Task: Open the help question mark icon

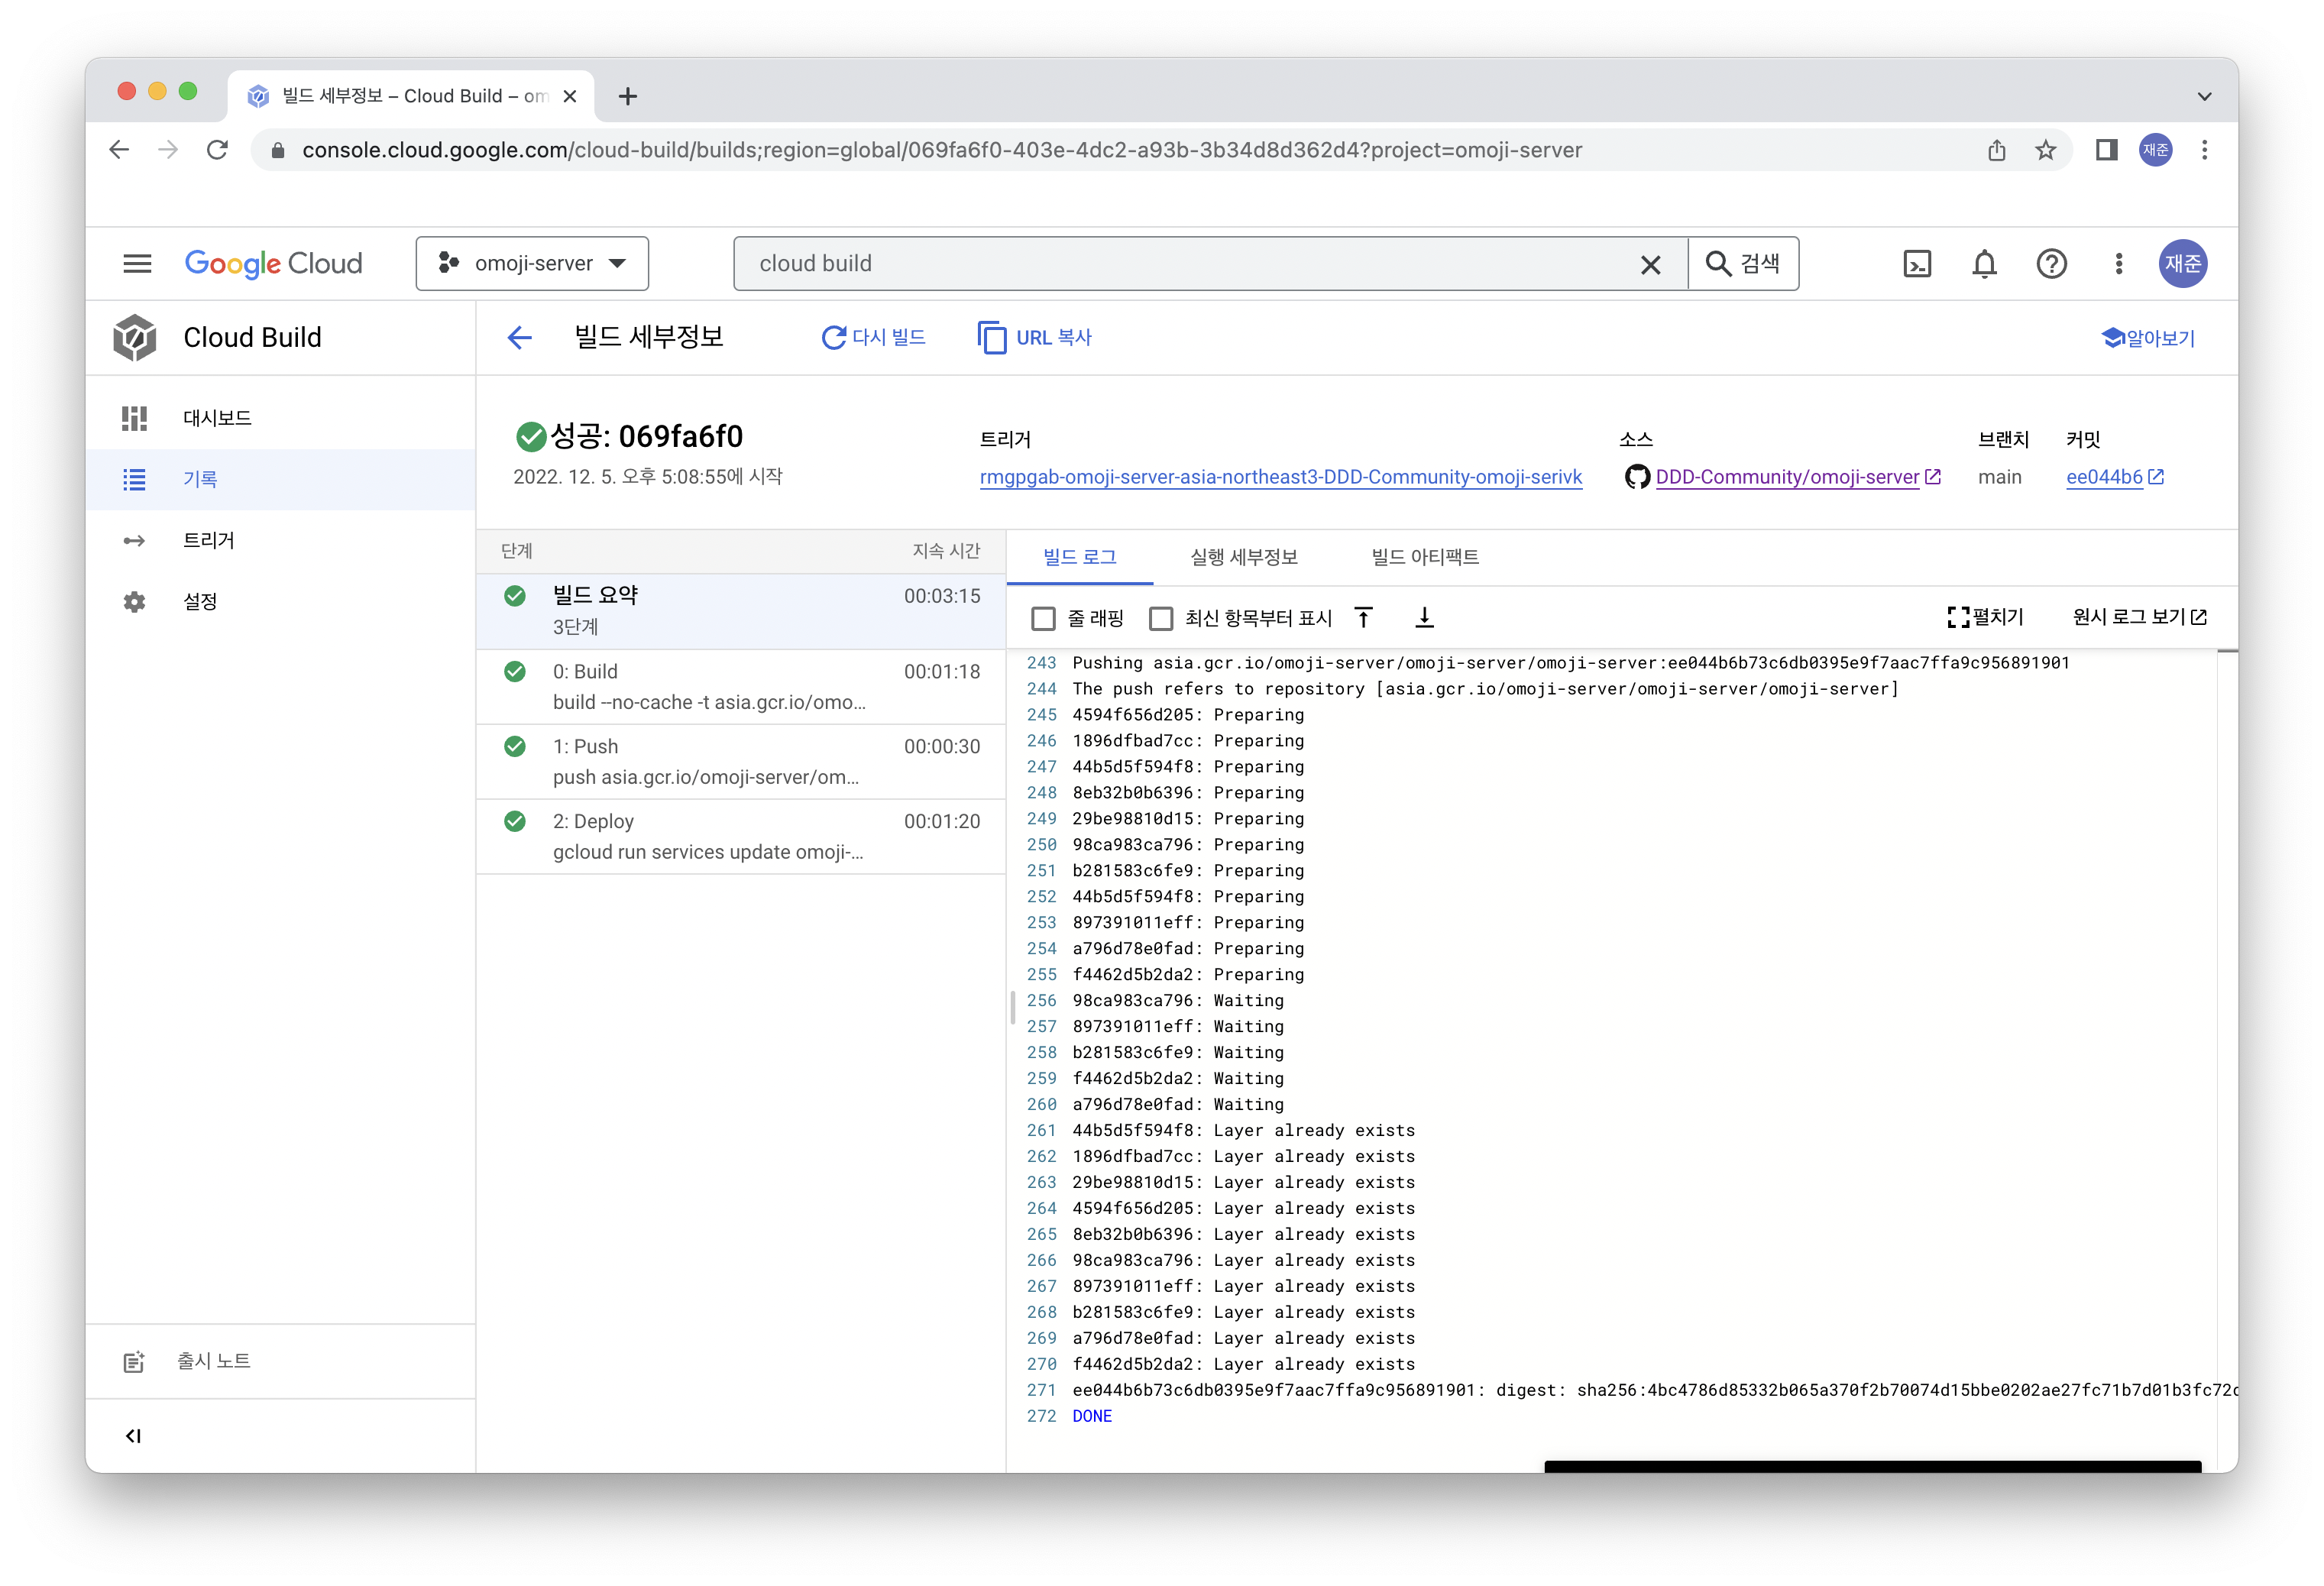Action: pos(2051,264)
